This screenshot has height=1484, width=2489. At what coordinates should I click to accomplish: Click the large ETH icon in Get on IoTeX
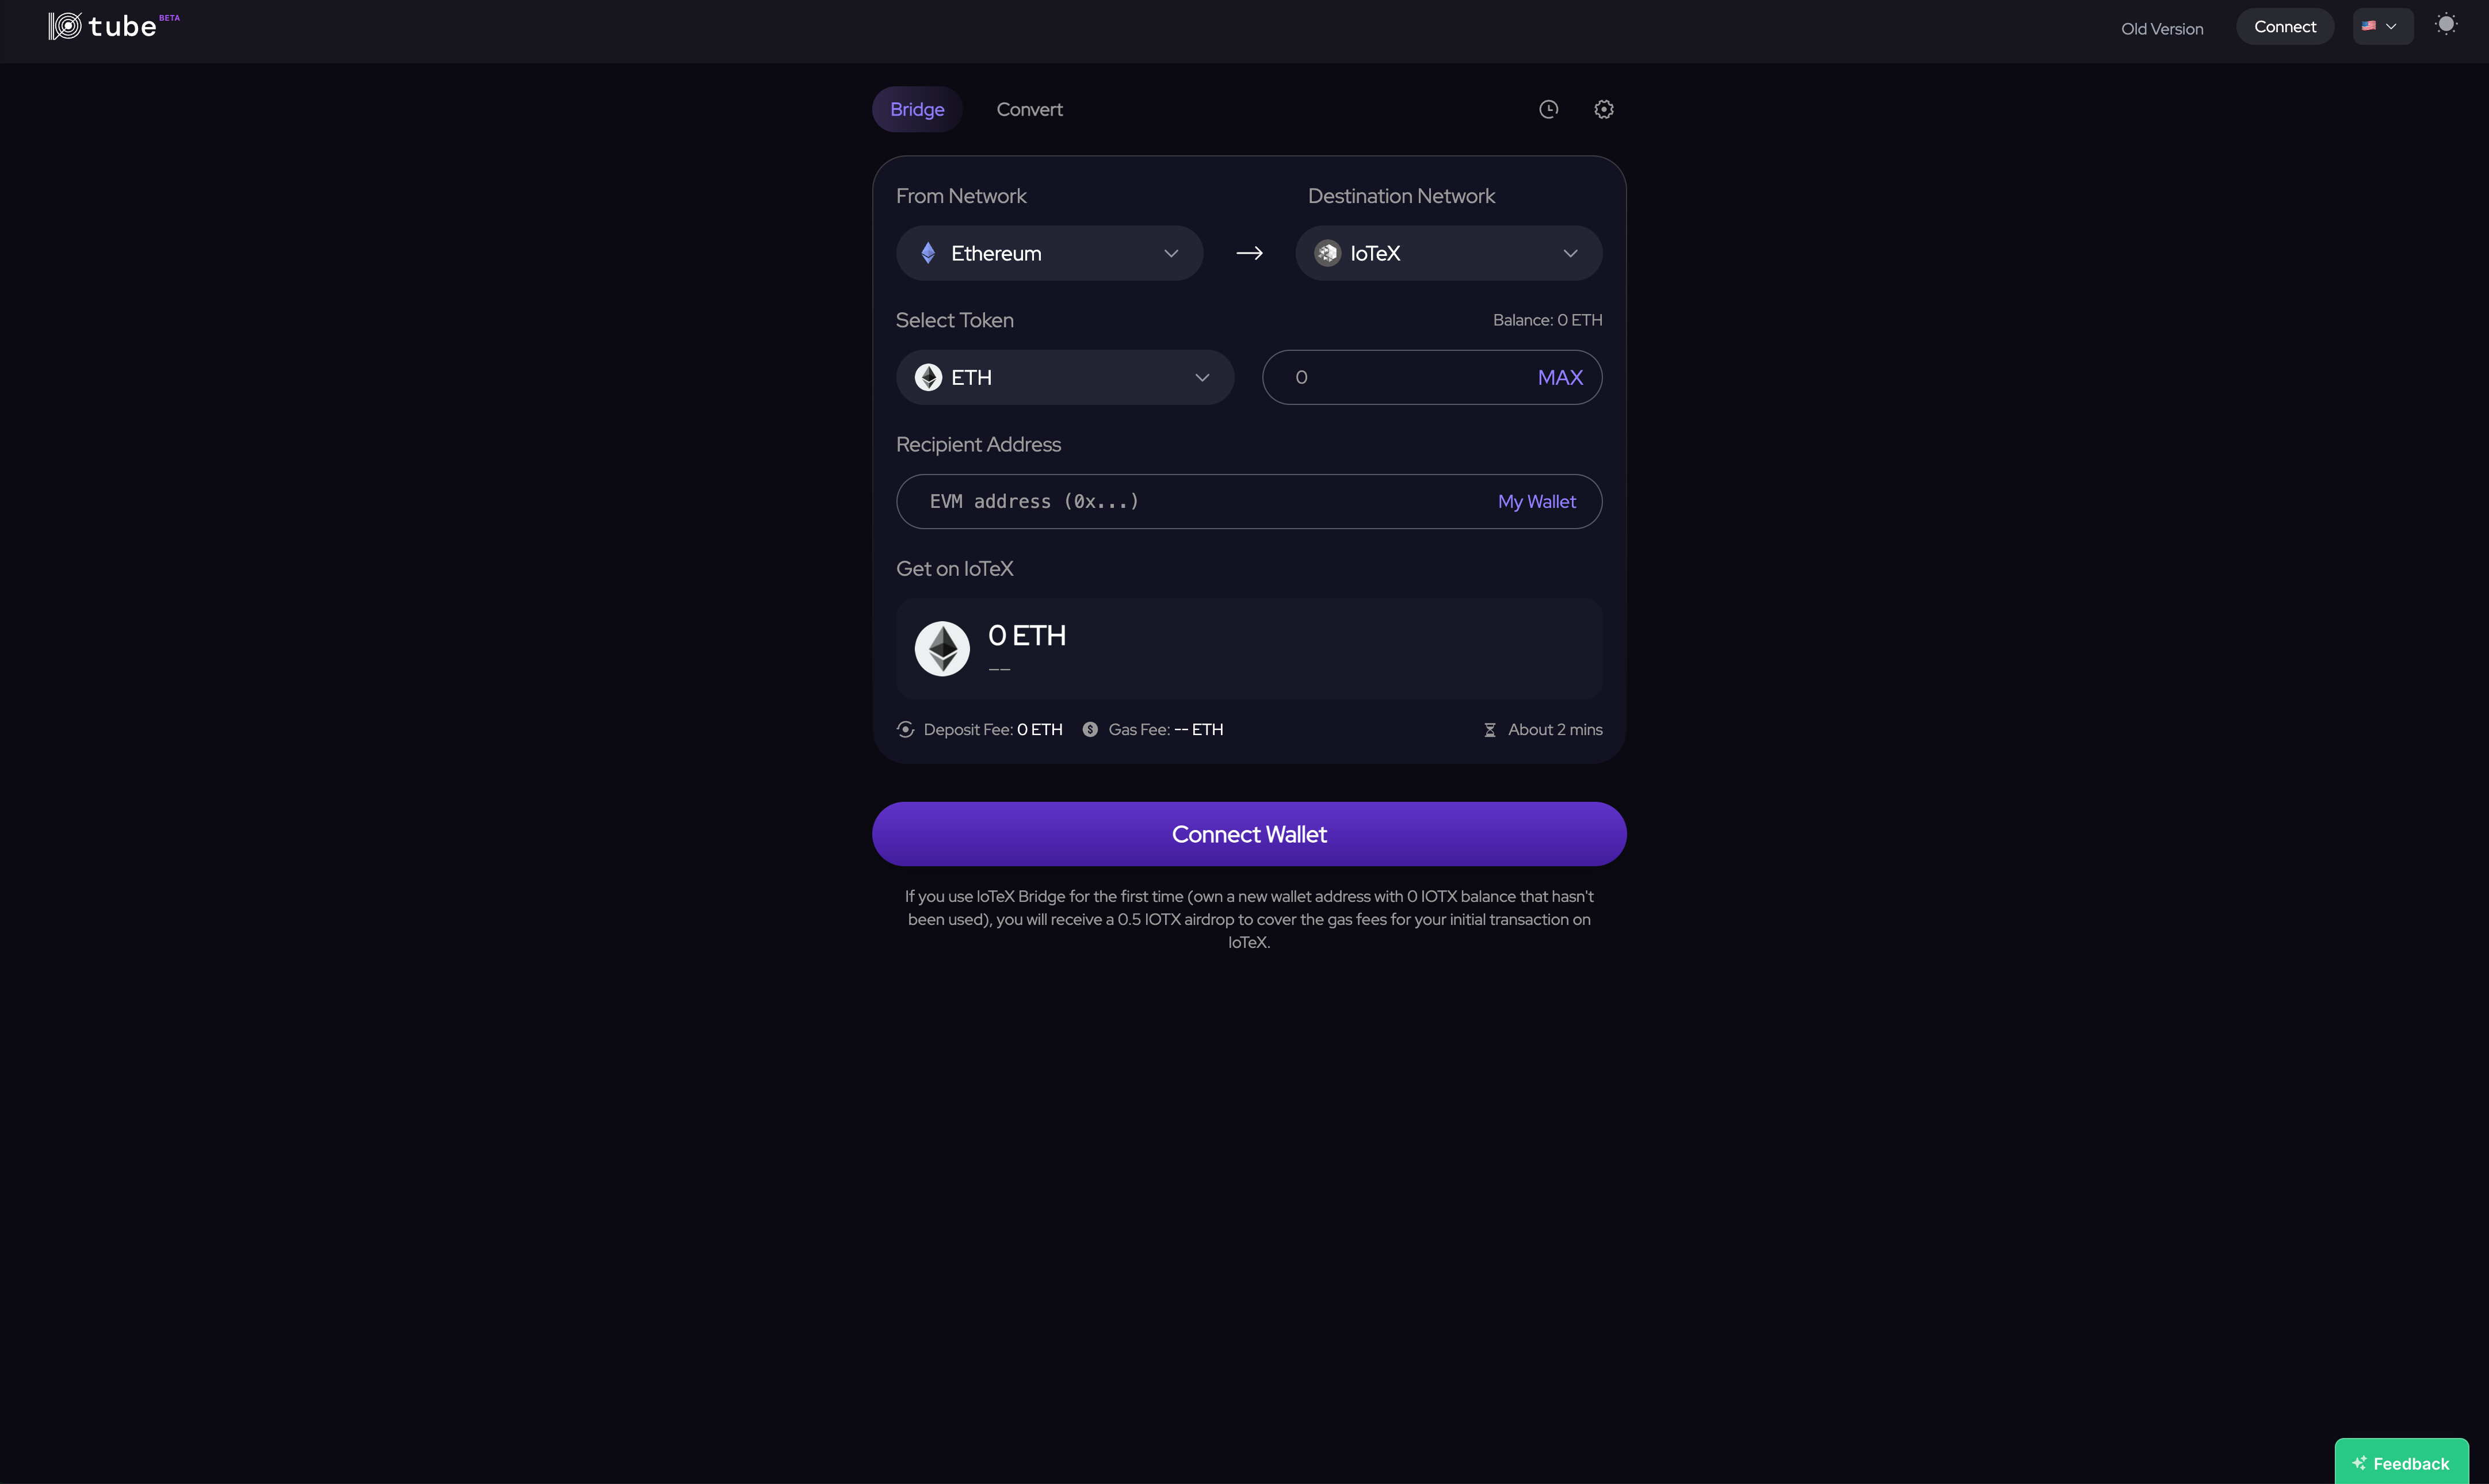tap(942, 649)
